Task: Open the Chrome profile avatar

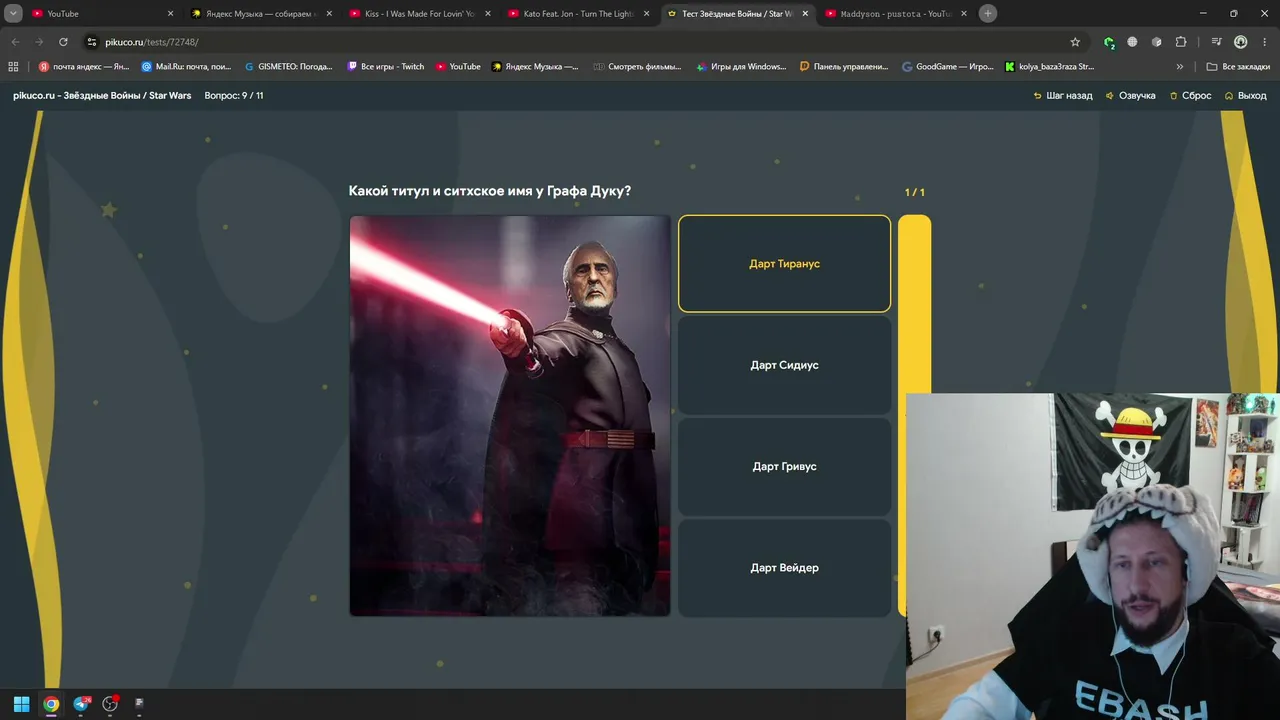Action: [x=1241, y=42]
